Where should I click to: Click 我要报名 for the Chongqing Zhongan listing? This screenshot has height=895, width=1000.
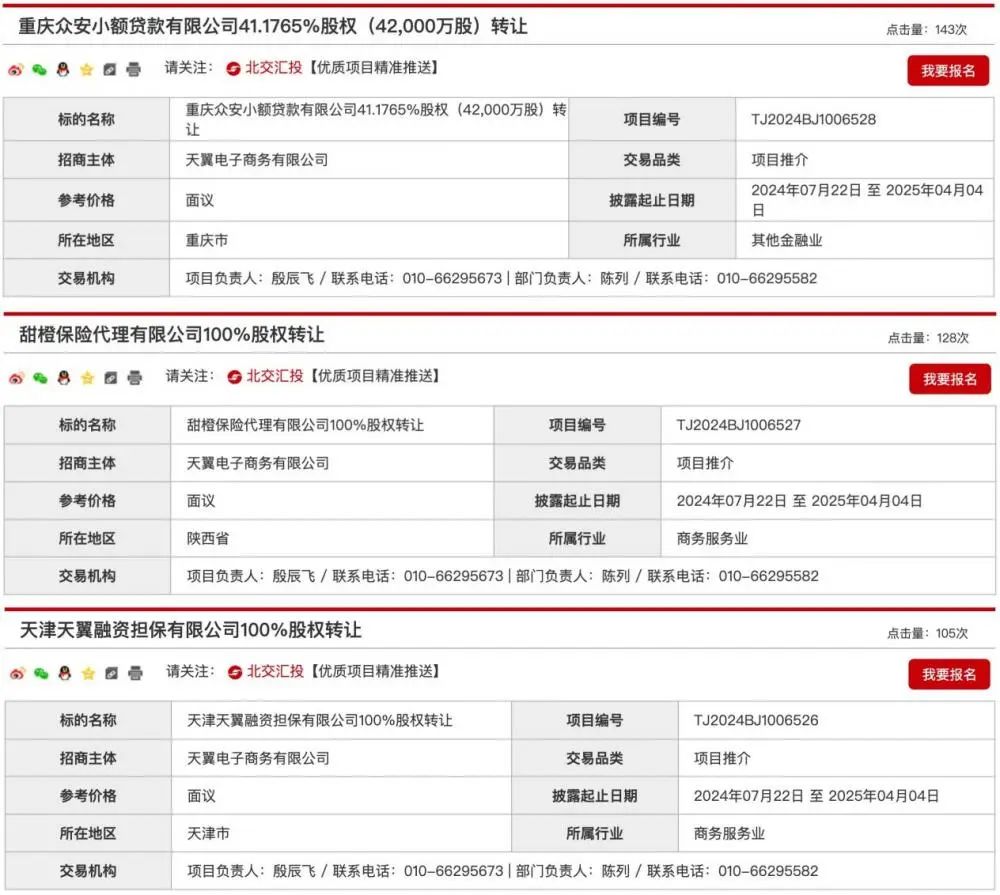[948, 71]
